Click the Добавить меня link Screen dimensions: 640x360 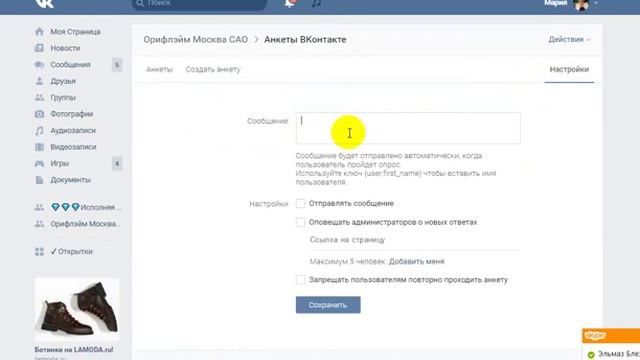416,262
